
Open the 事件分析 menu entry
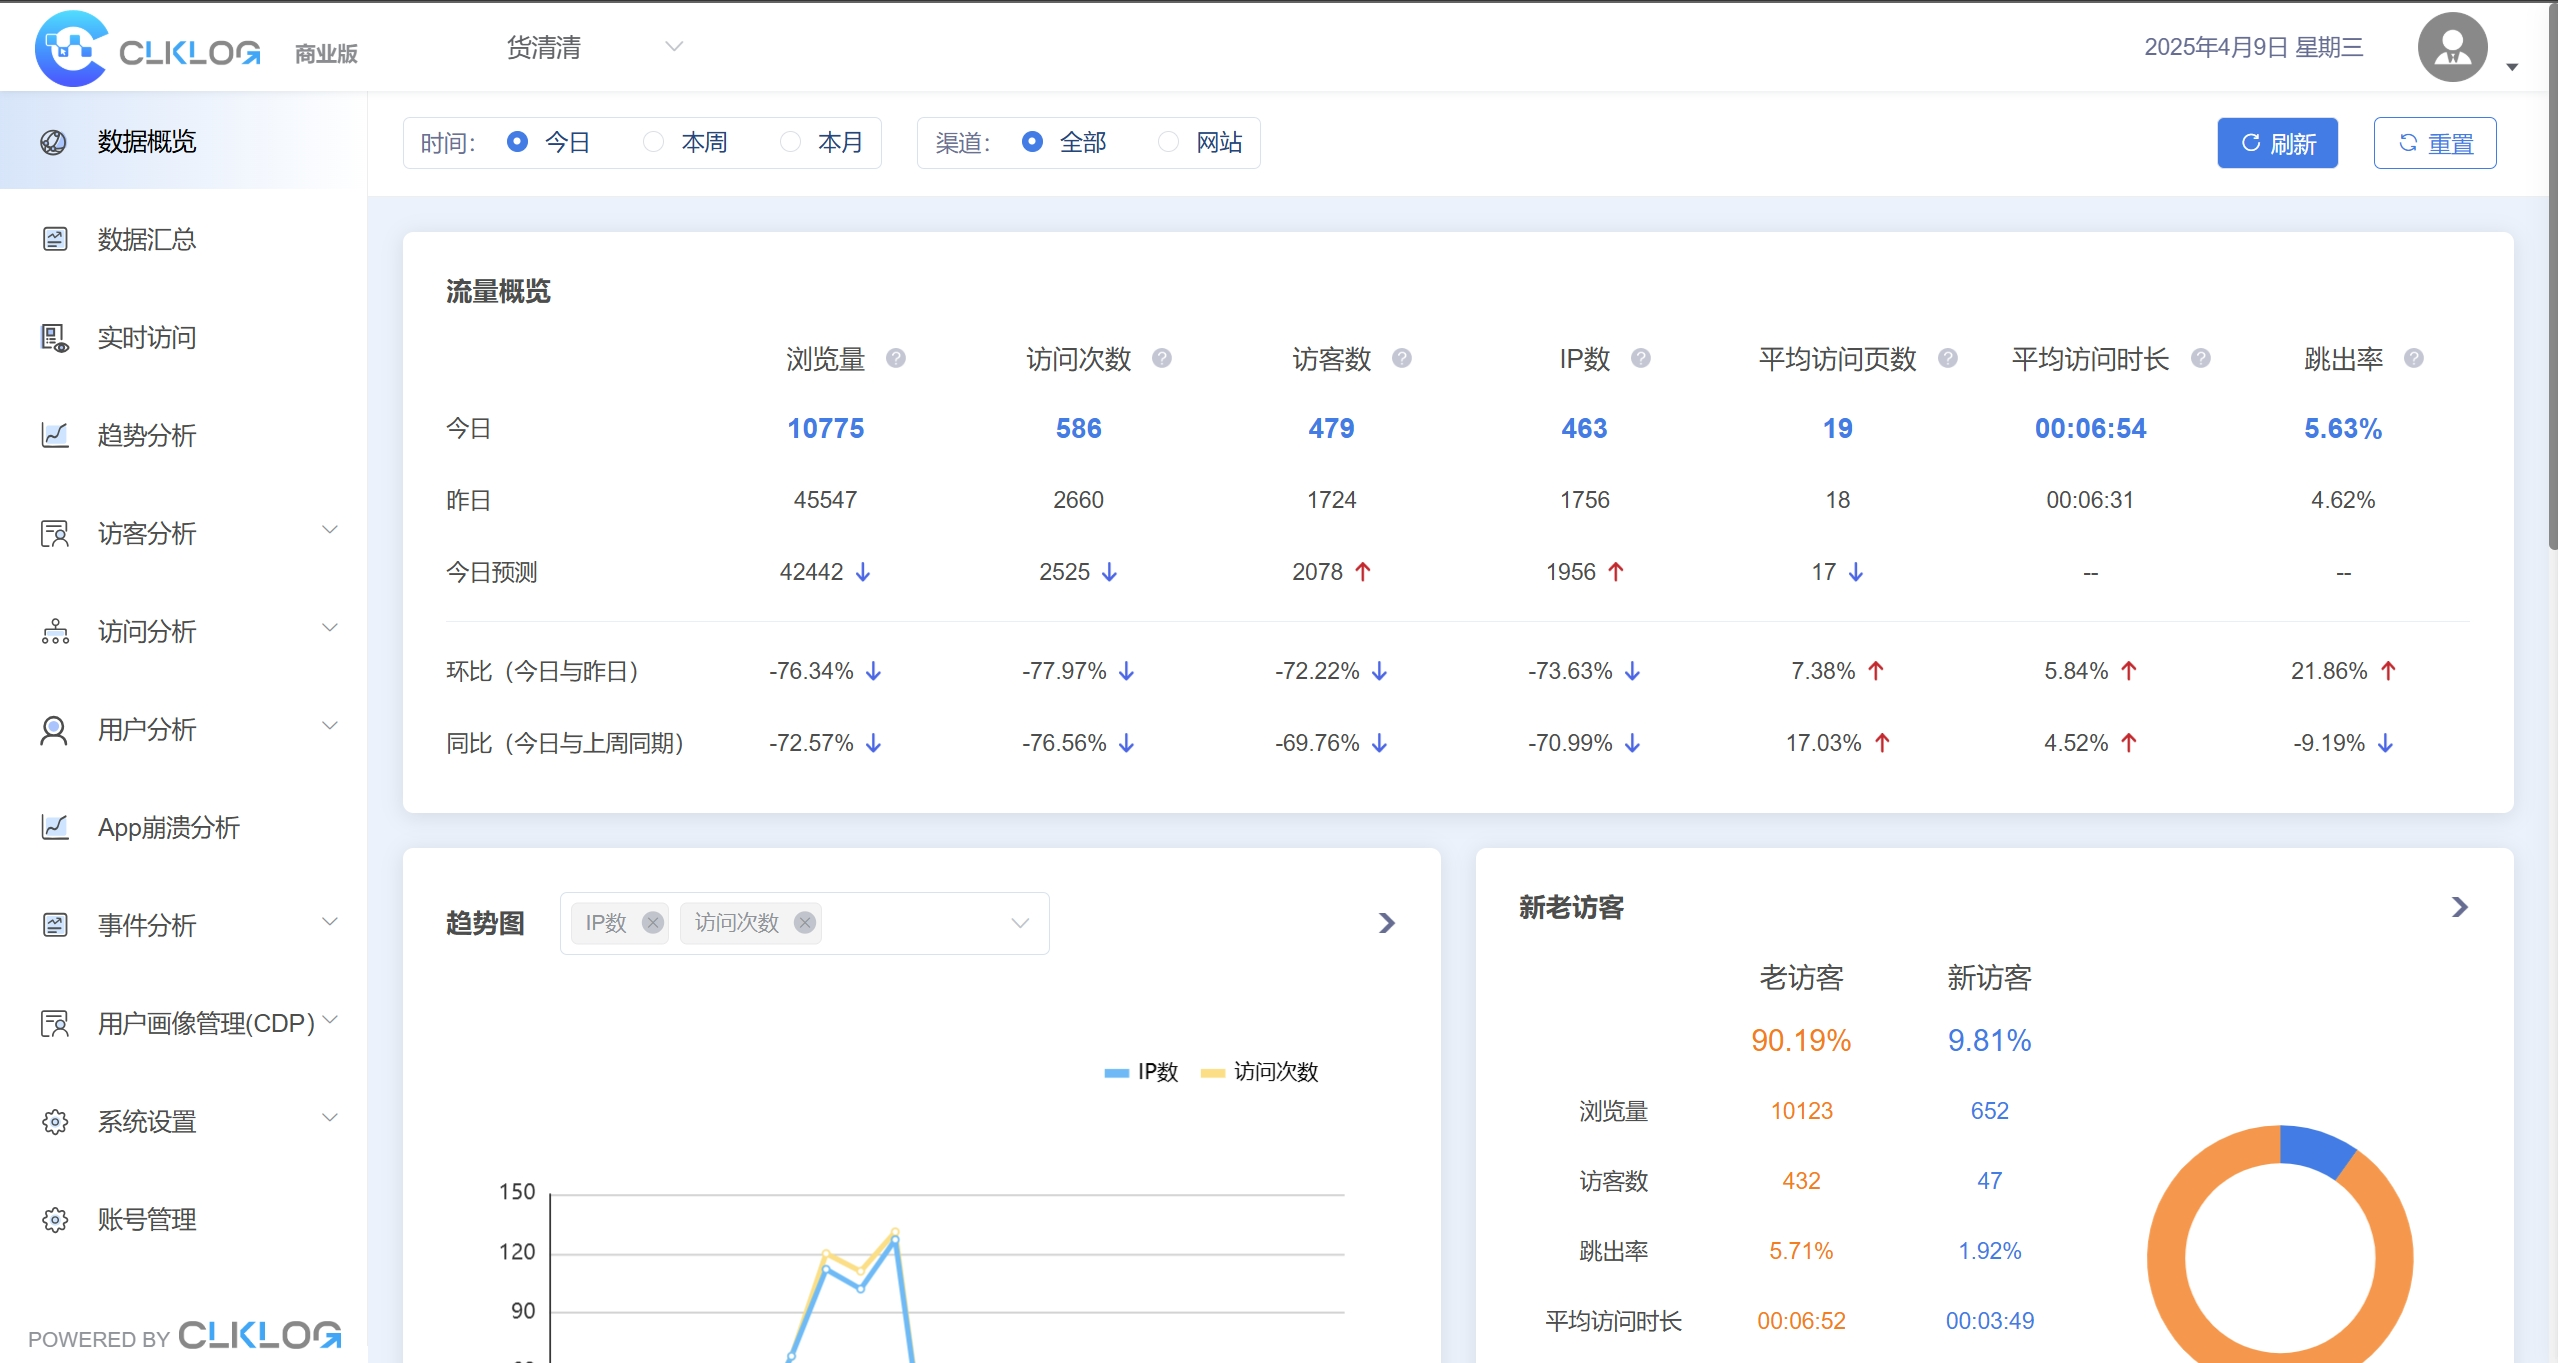point(146,925)
